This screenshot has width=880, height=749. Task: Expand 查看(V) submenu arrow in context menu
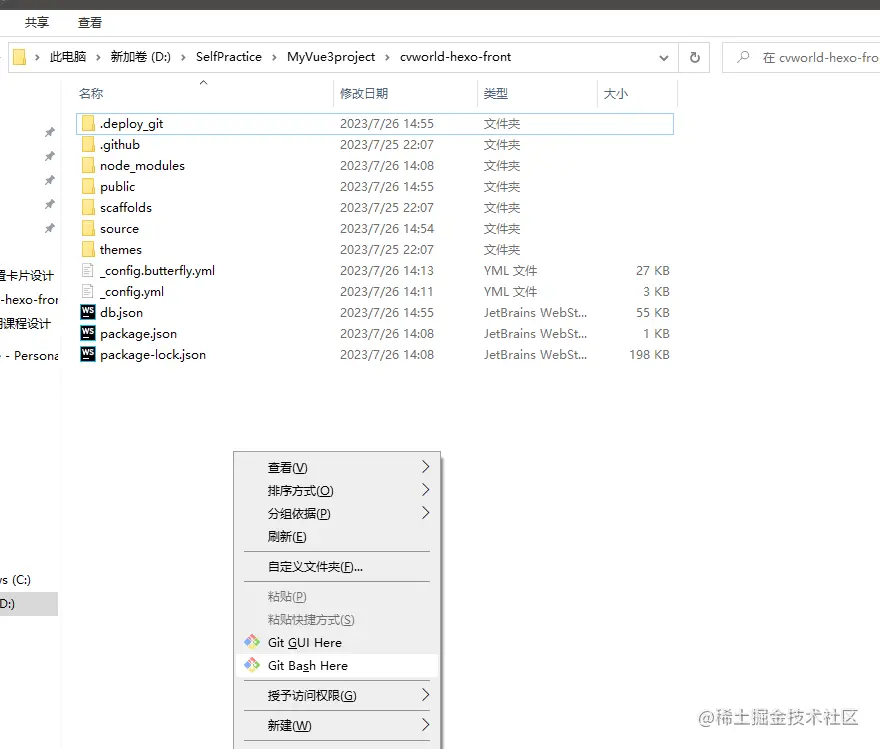point(425,467)
